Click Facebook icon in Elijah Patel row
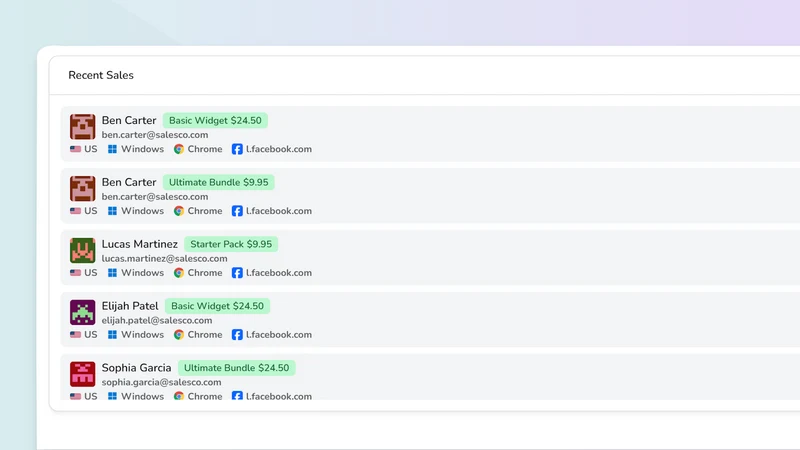 pos(237,335)
